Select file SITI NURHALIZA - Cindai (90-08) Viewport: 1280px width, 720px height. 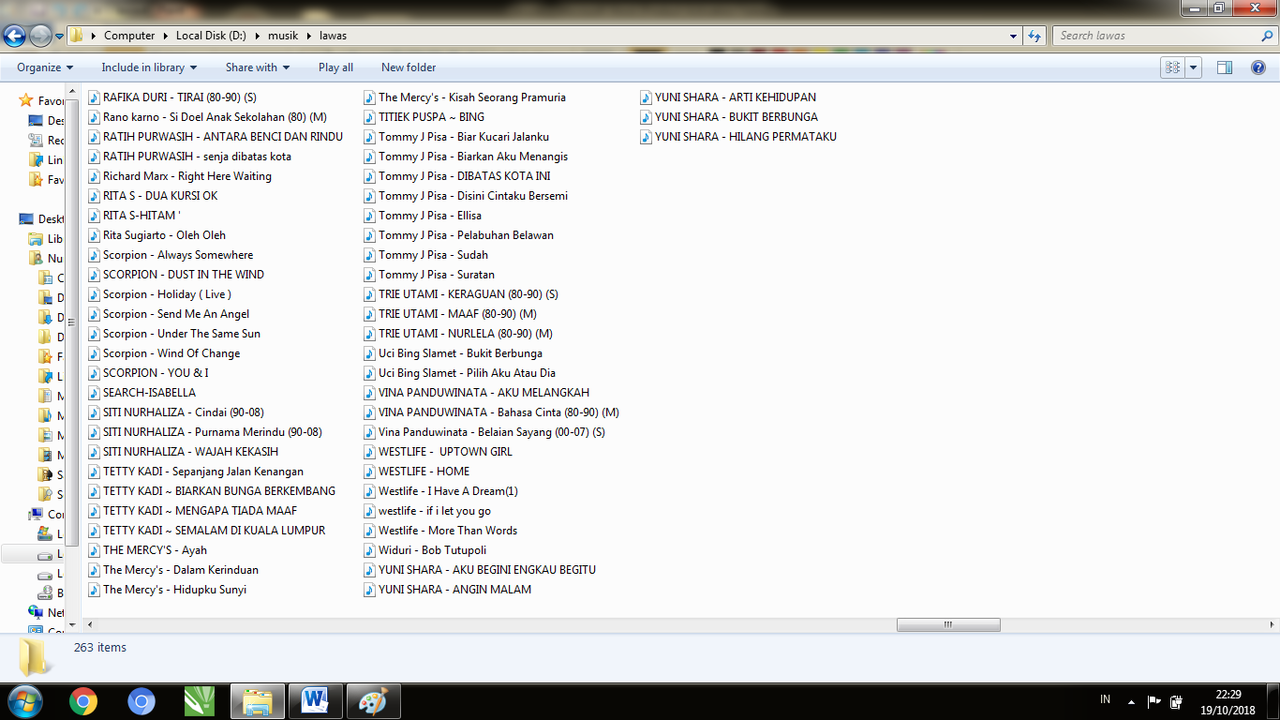pos(183,412)
